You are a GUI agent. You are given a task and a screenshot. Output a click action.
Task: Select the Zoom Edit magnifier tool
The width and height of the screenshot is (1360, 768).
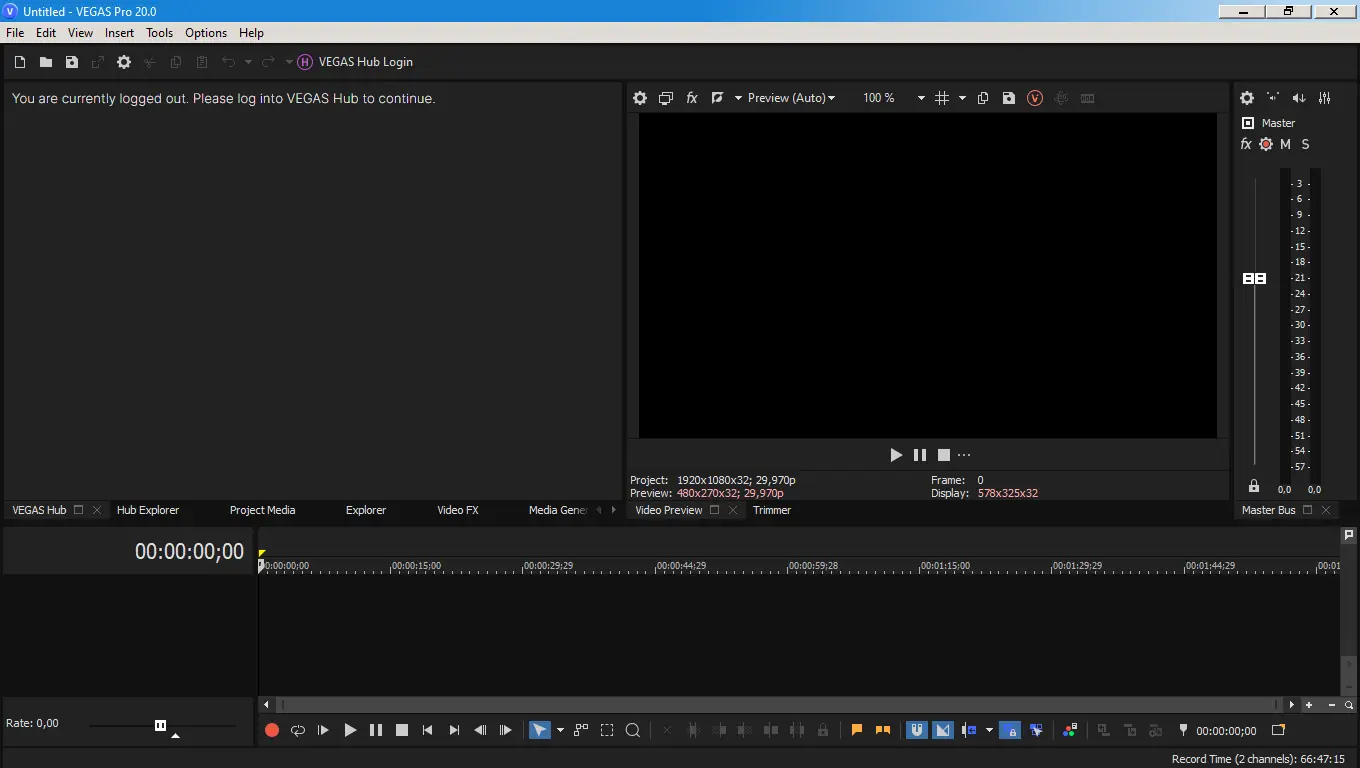[633, 731]
